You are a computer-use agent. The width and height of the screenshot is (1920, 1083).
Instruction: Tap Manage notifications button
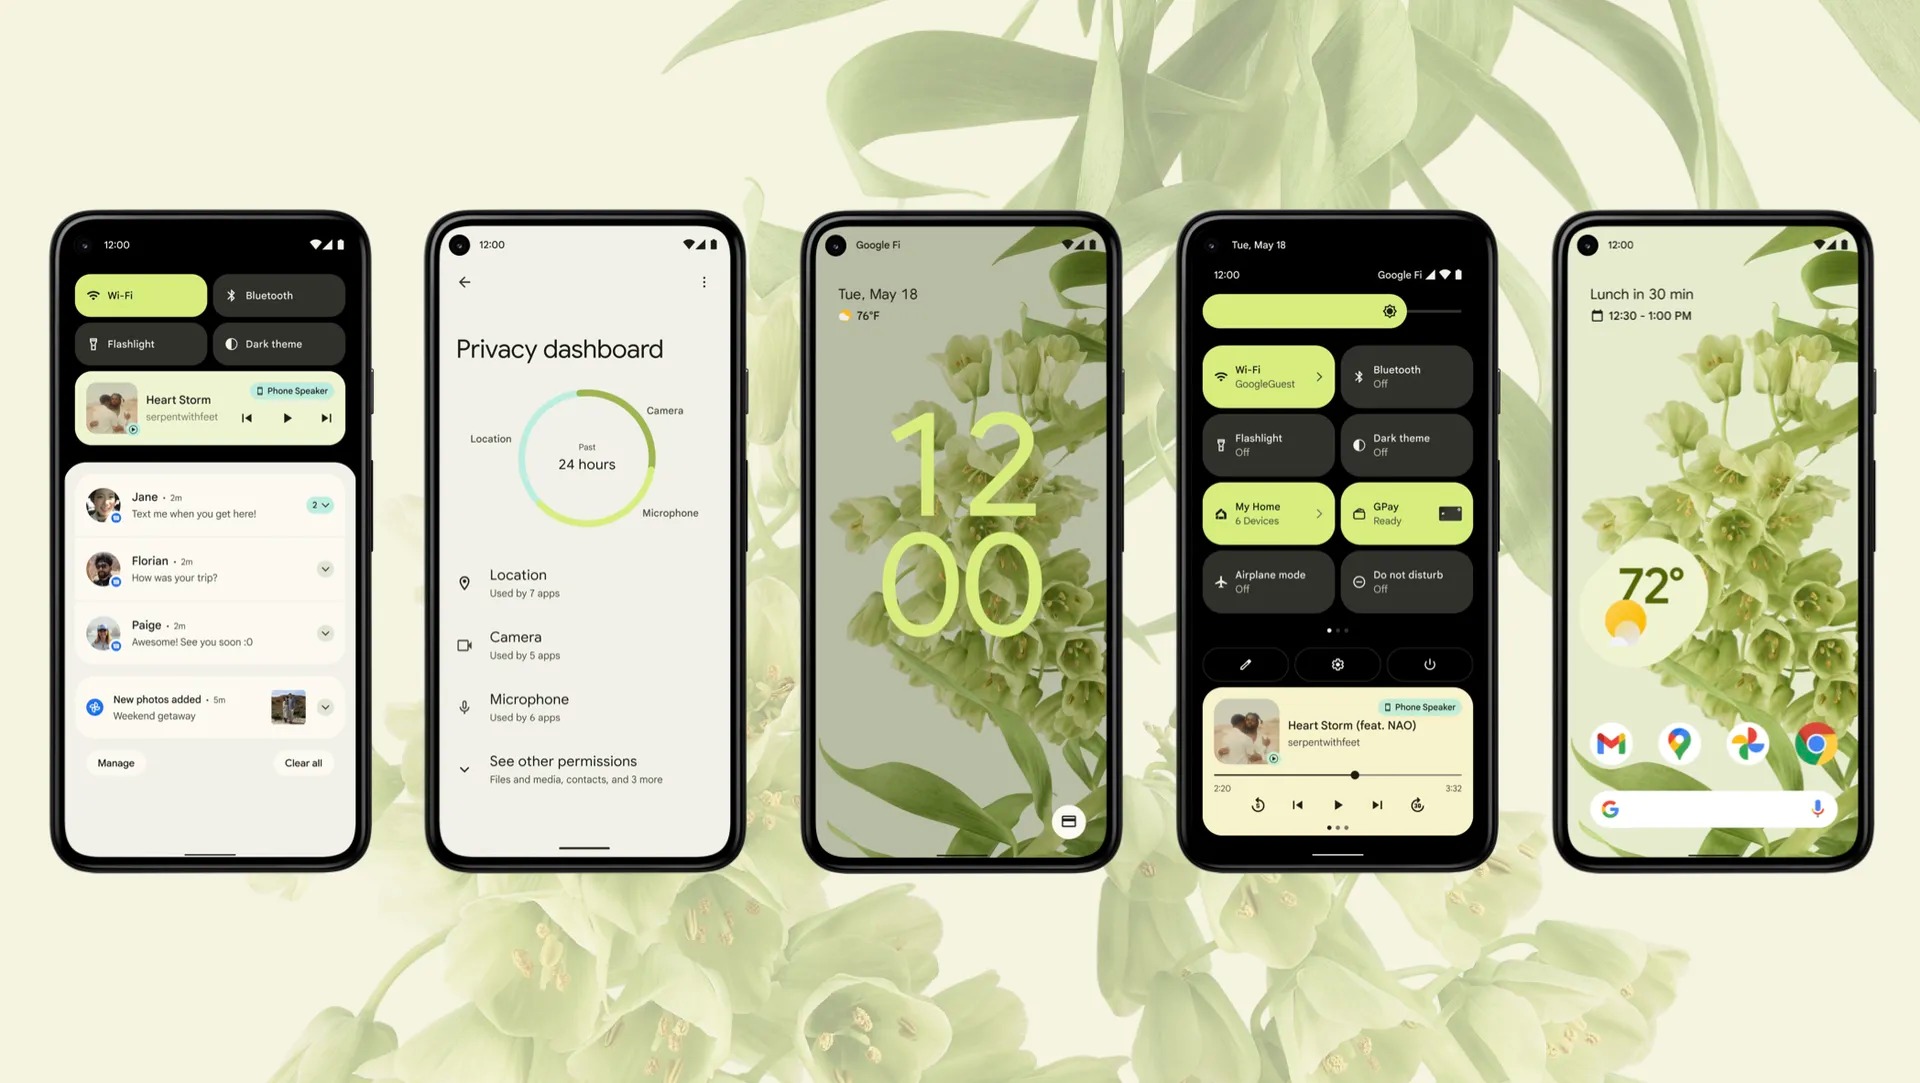tap(116, 762)
